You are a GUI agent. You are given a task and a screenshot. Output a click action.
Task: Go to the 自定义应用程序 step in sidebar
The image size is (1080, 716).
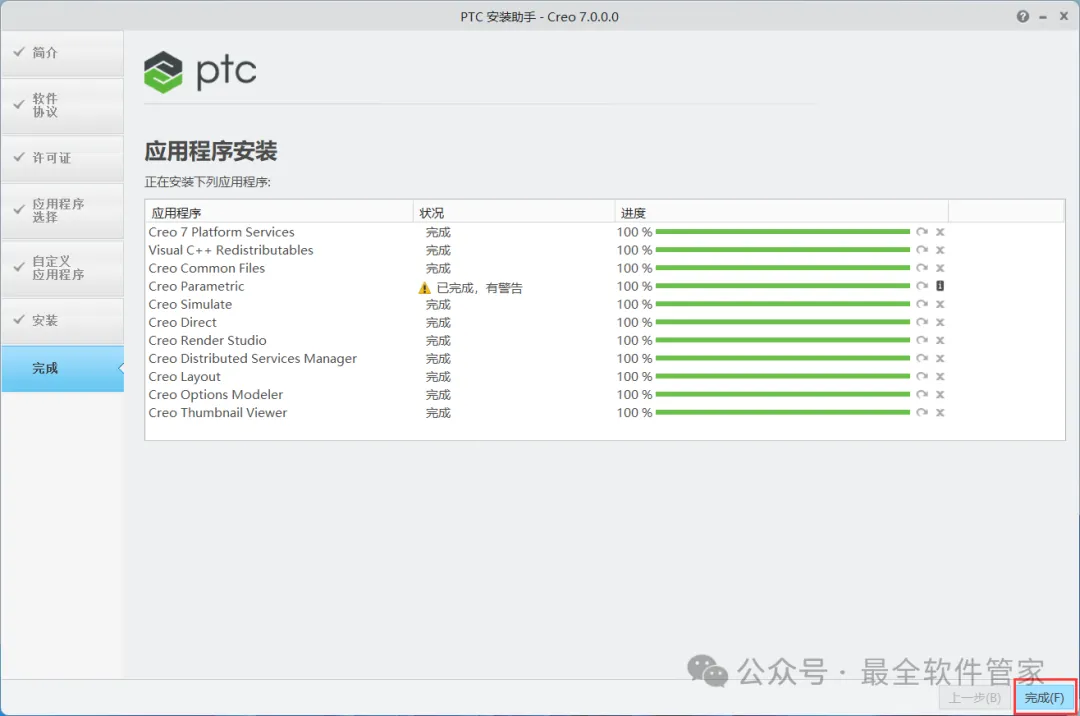(x=63, y=268)
